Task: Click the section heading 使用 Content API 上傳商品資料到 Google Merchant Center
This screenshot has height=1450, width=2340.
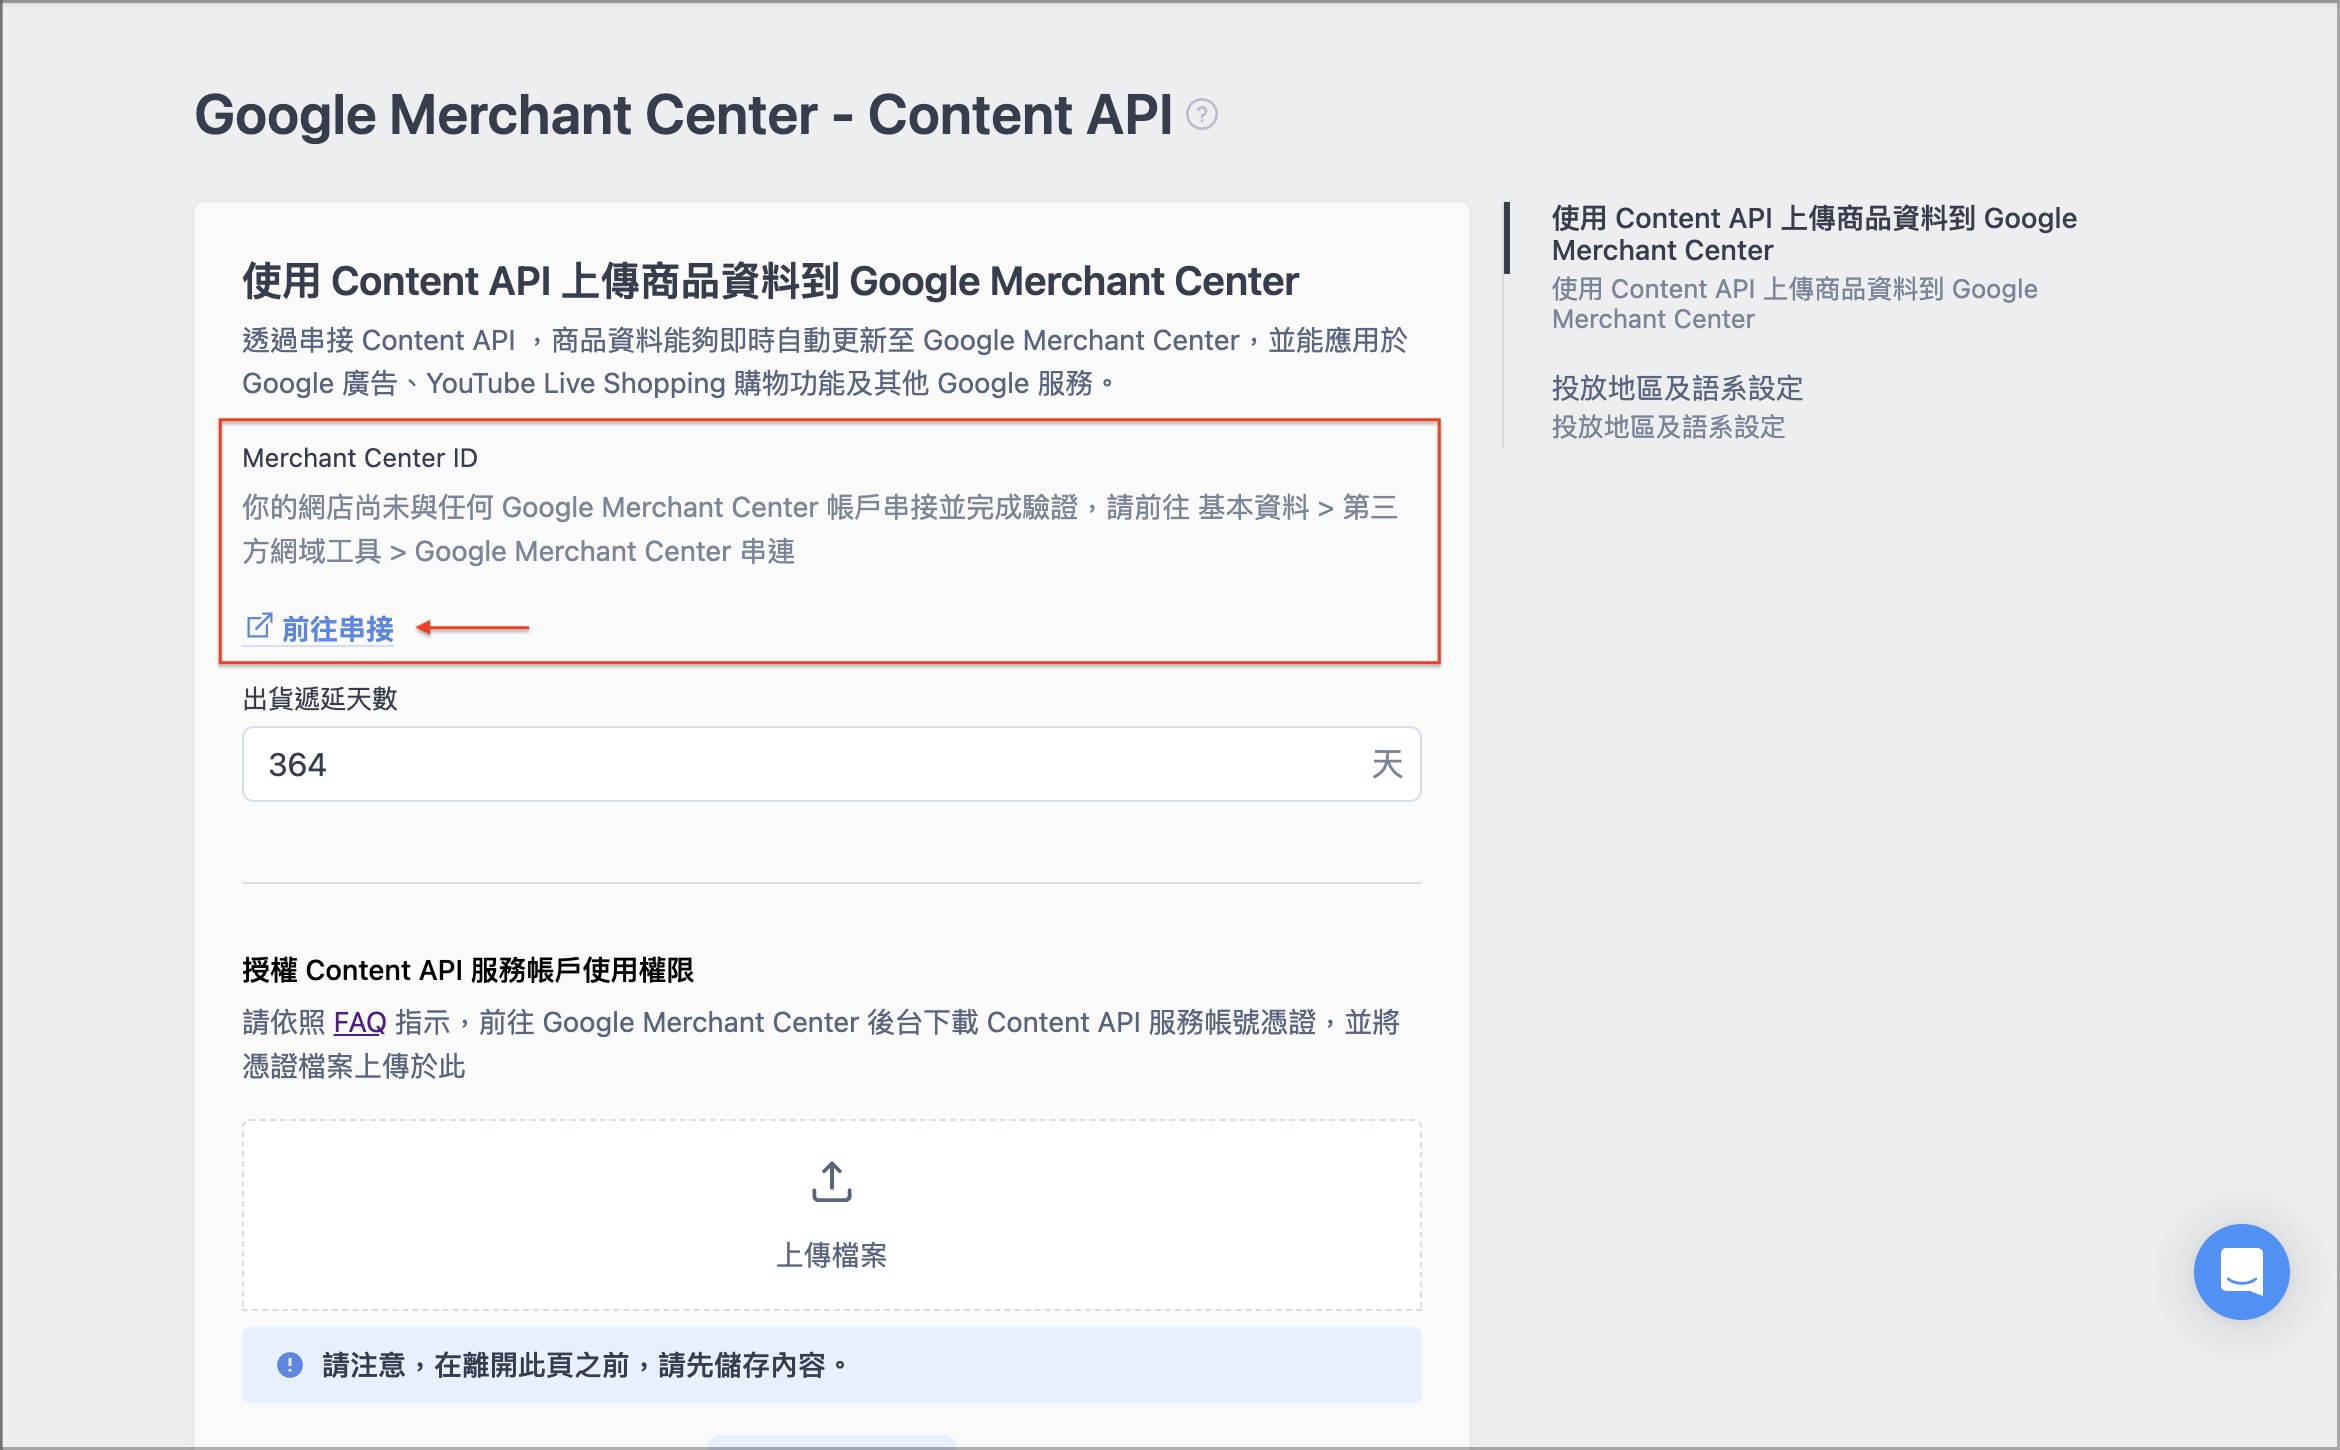Action: click(770, 281)
